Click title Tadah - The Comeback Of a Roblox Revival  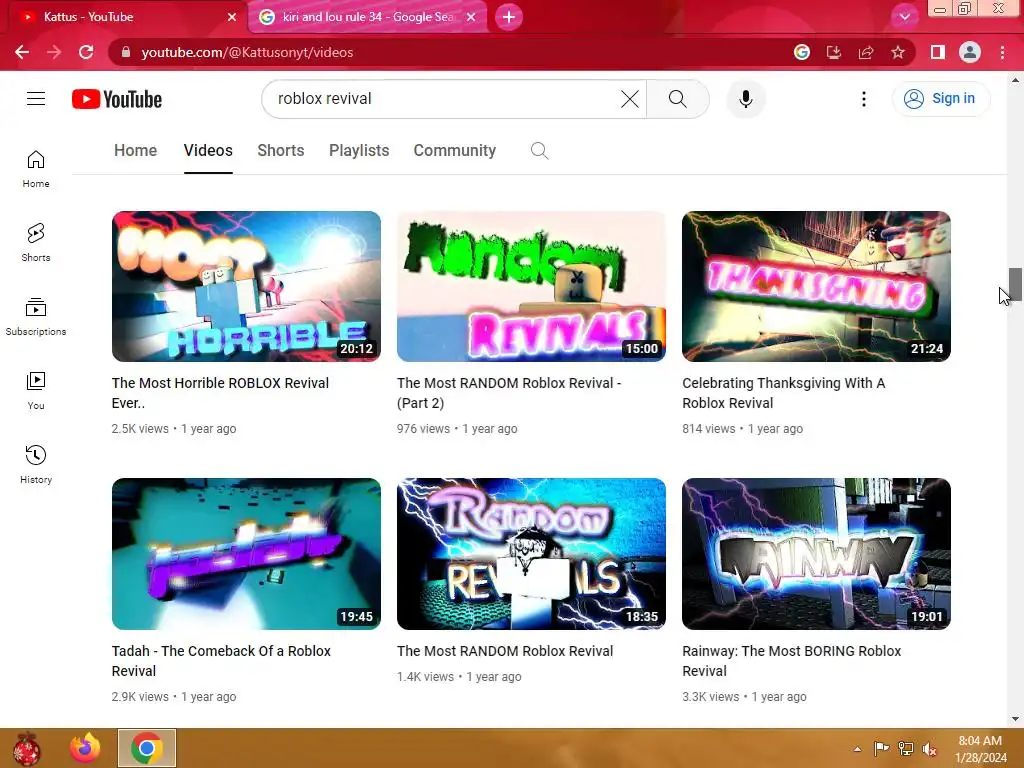[x=221, y=661]
